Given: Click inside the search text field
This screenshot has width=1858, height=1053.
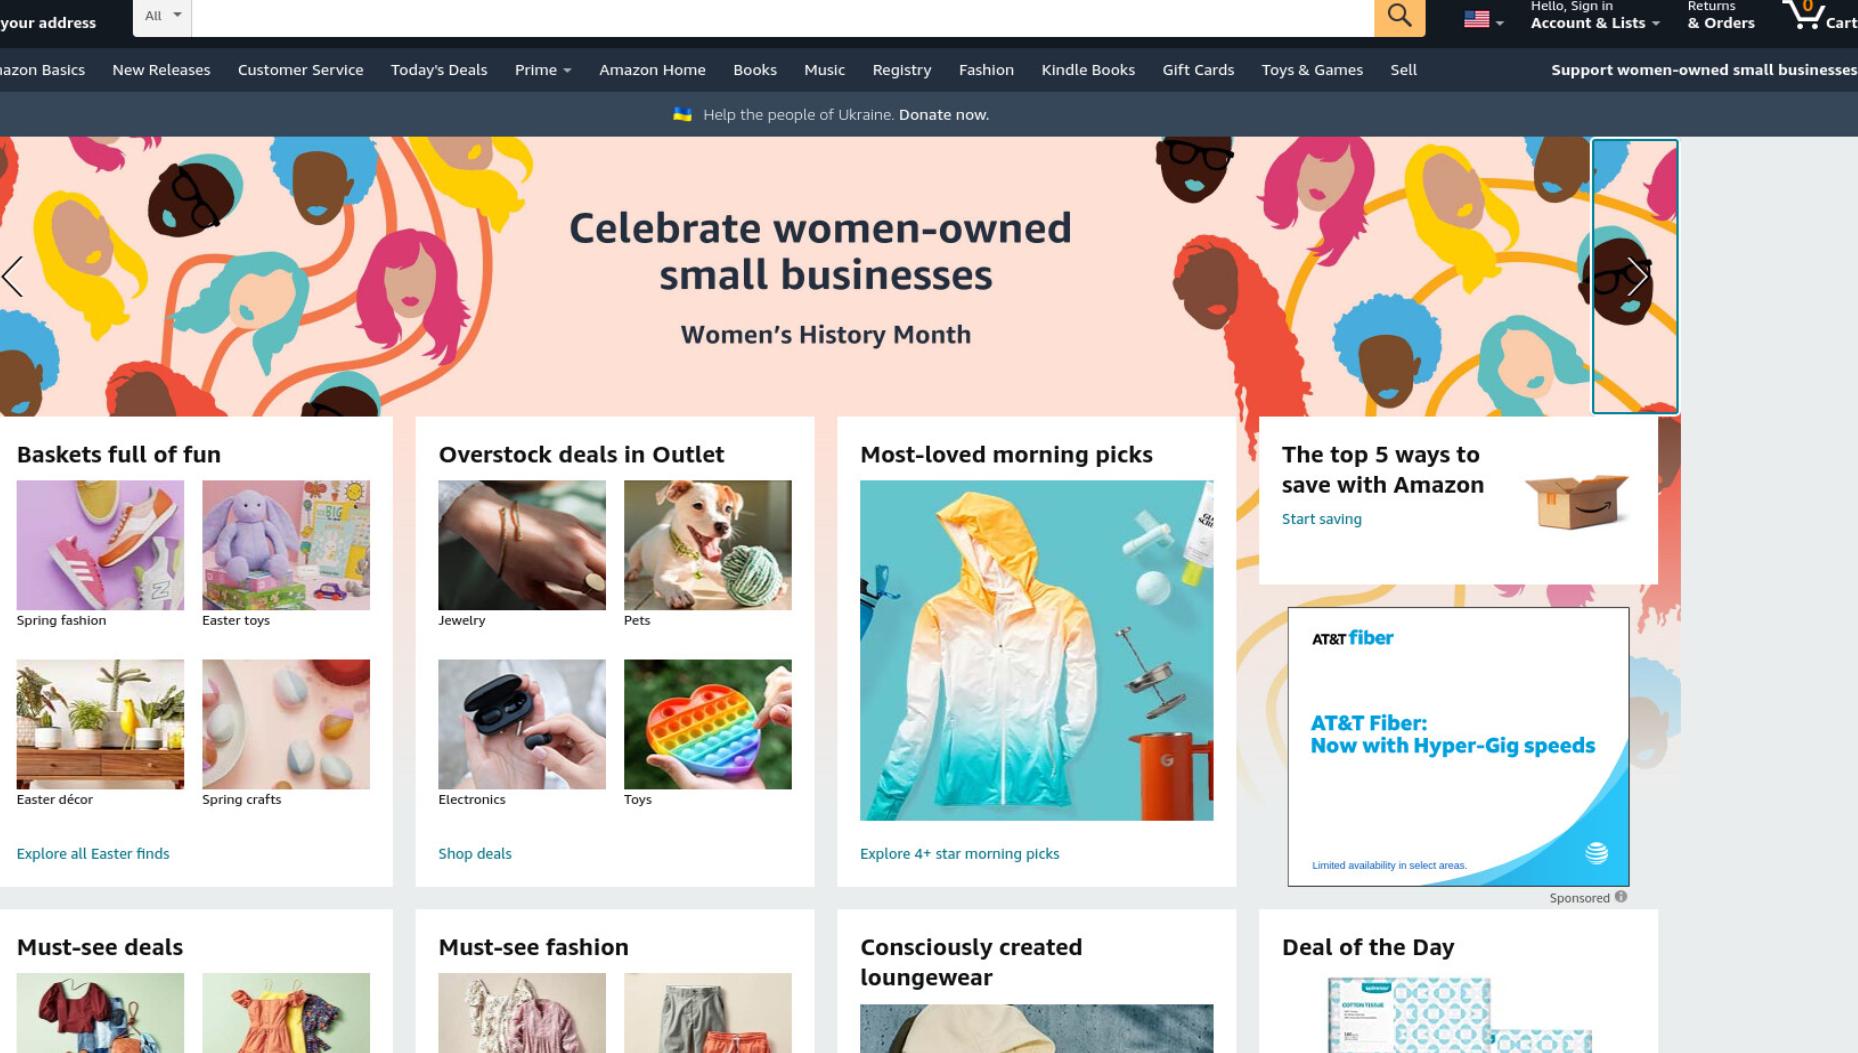Looking at the screenshot, I should pos(783,16).
